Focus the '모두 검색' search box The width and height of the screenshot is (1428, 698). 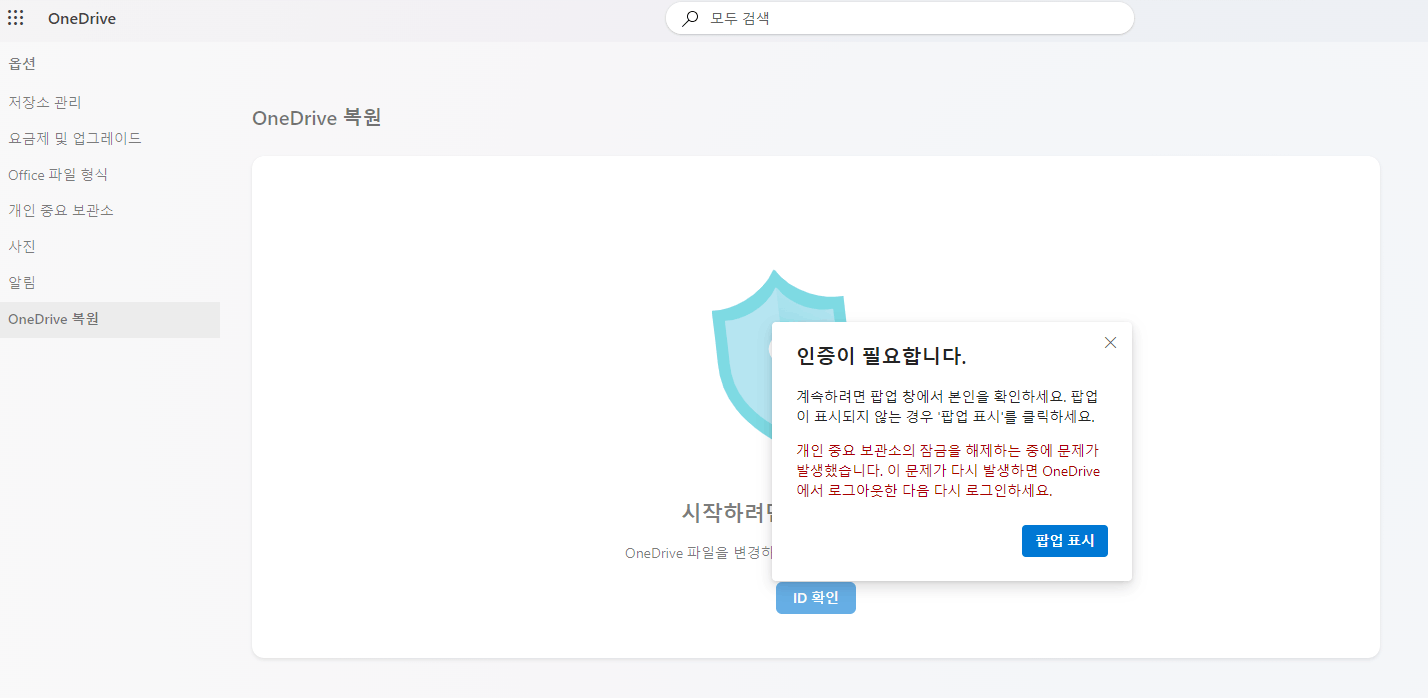coord(900,18)
